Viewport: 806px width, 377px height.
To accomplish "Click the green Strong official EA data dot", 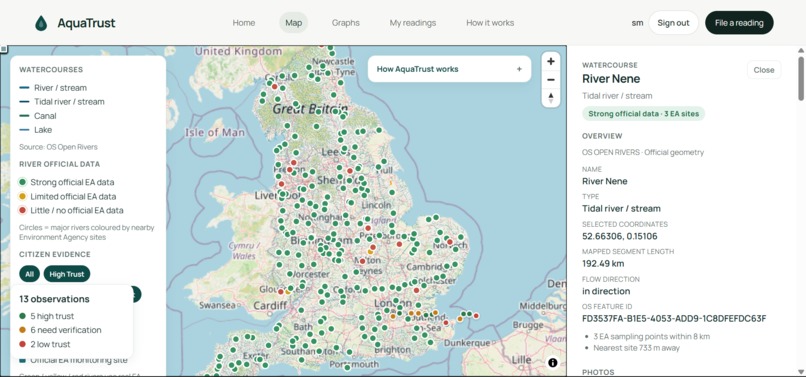I will click(x=22, y=182).
